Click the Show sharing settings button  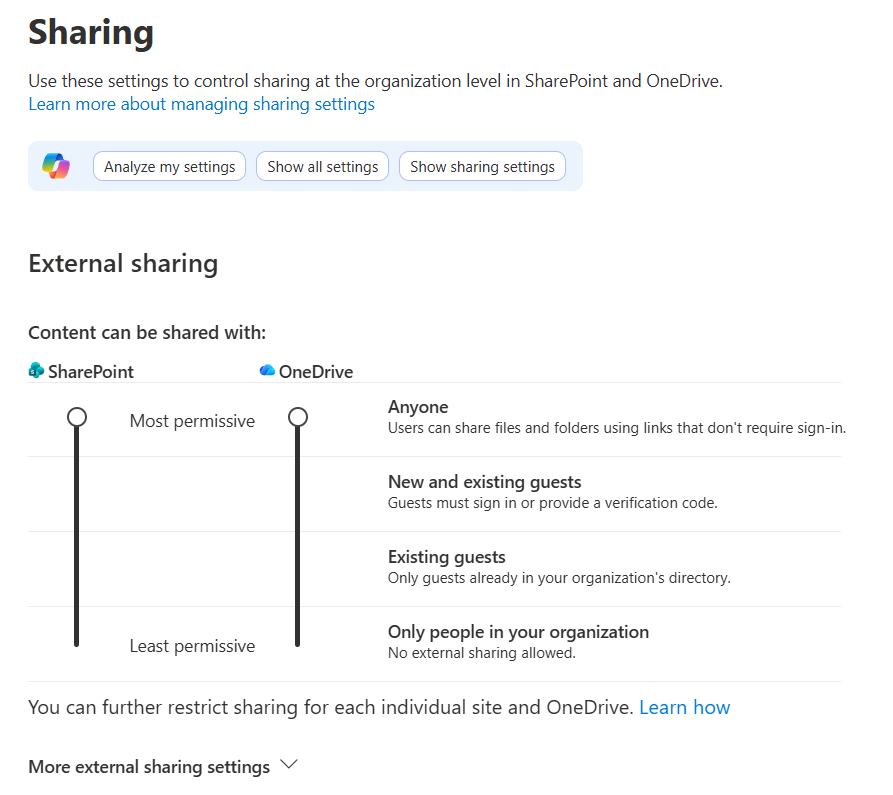pos(482,166)
